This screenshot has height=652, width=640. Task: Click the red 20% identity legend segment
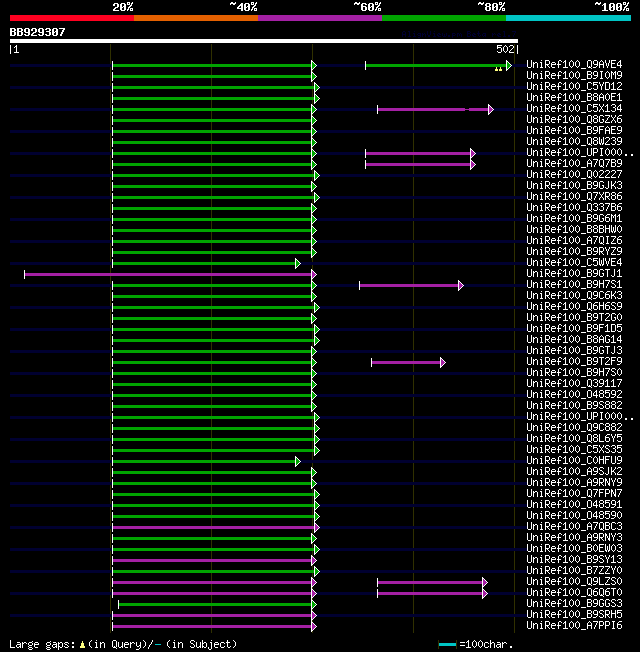pos(72,18)
